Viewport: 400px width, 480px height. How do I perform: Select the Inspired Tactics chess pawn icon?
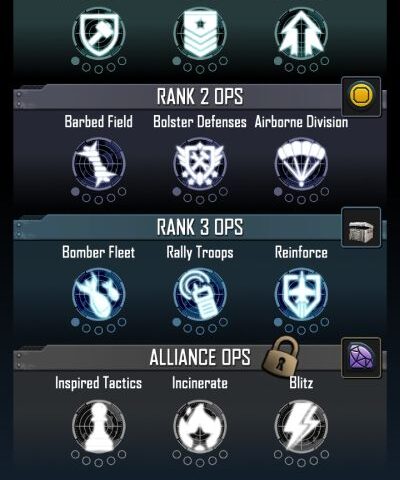click(x=99, y=426)
